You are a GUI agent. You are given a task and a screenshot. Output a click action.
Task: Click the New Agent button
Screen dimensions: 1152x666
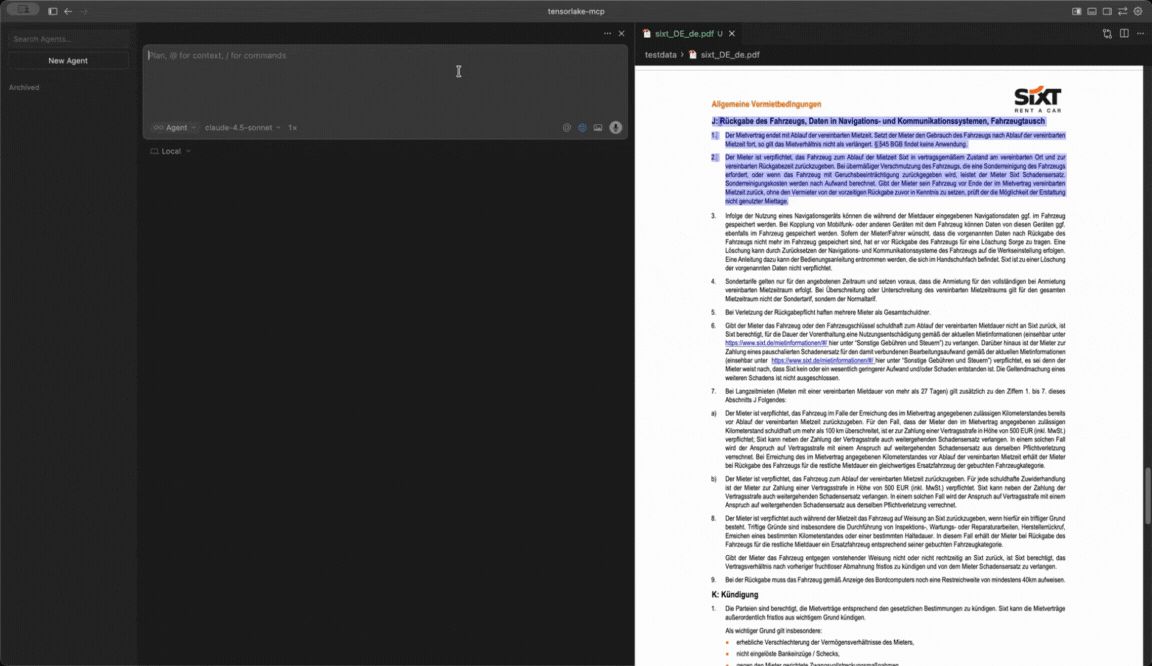point(68,60)
